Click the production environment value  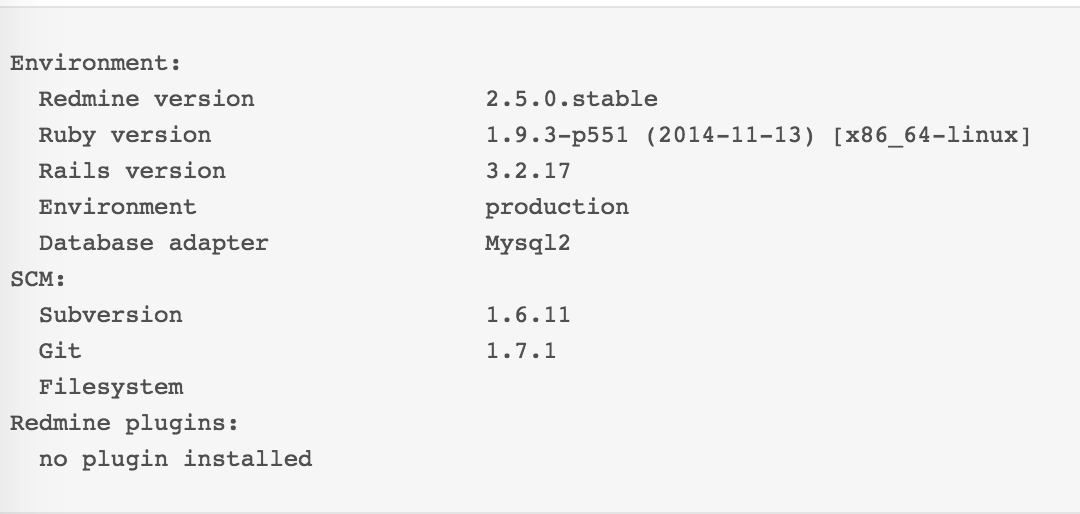click(x=557, y=208)
